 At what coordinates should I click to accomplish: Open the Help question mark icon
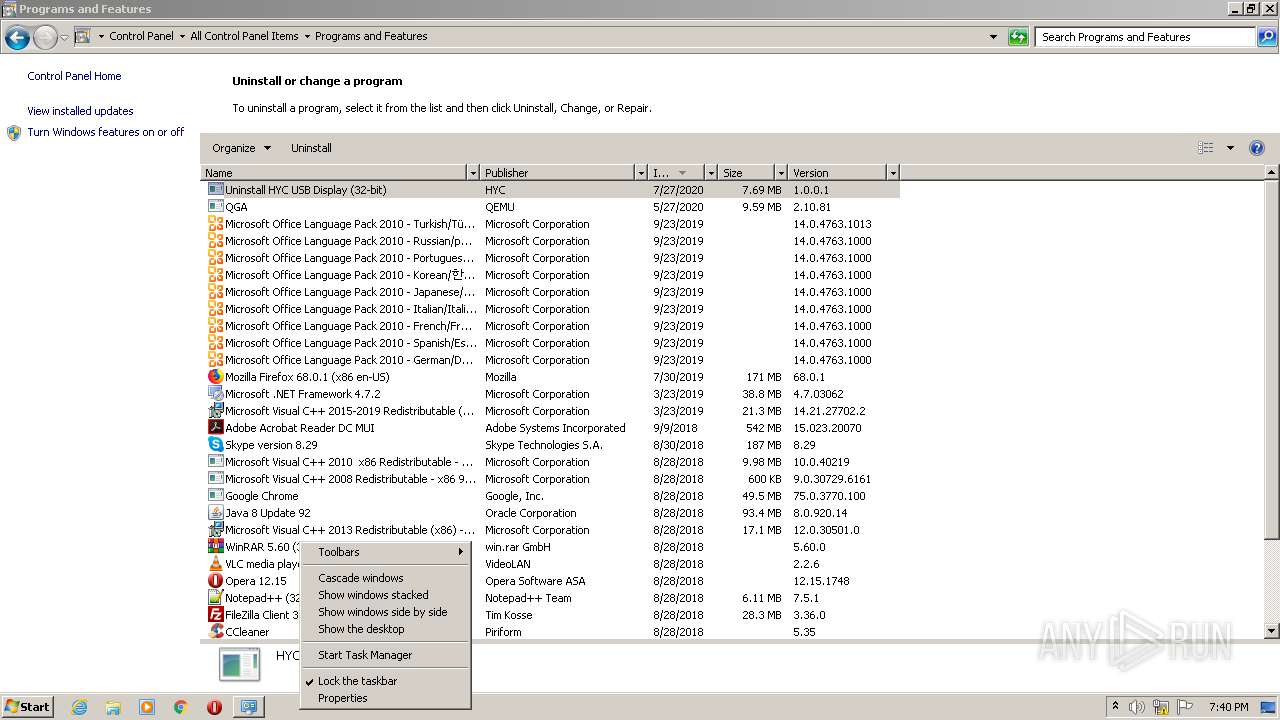coord(1257,148)
